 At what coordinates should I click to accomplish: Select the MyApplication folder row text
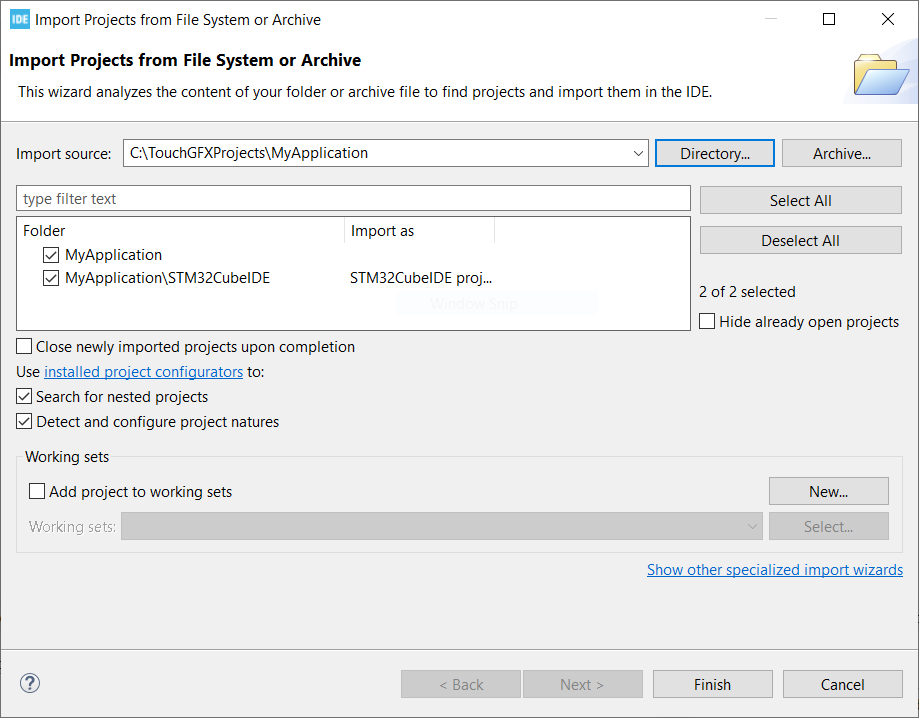click(x=114, y=255)
